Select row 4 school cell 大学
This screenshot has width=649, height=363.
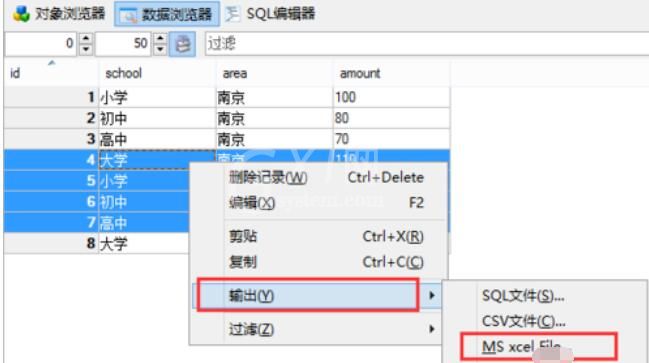157,160
